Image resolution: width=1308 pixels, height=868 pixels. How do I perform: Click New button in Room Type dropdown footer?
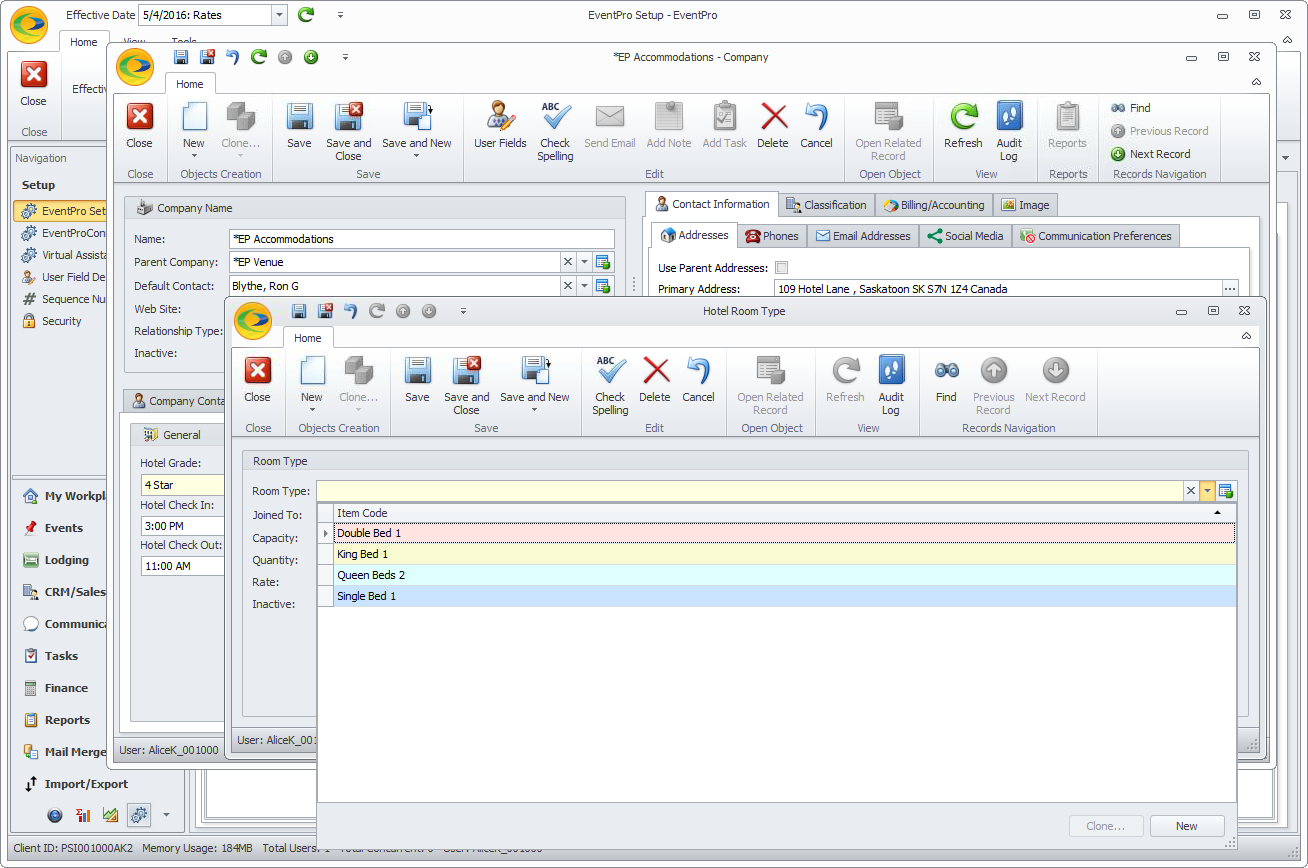click(1187, 826)
